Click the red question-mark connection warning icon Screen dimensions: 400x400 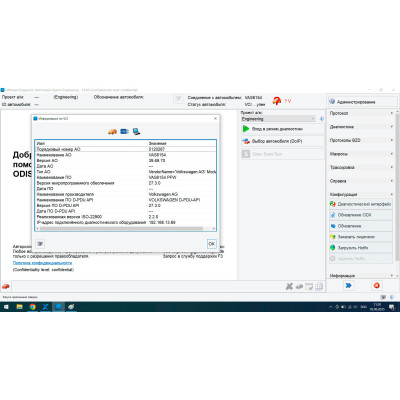[x=277, y=101]
